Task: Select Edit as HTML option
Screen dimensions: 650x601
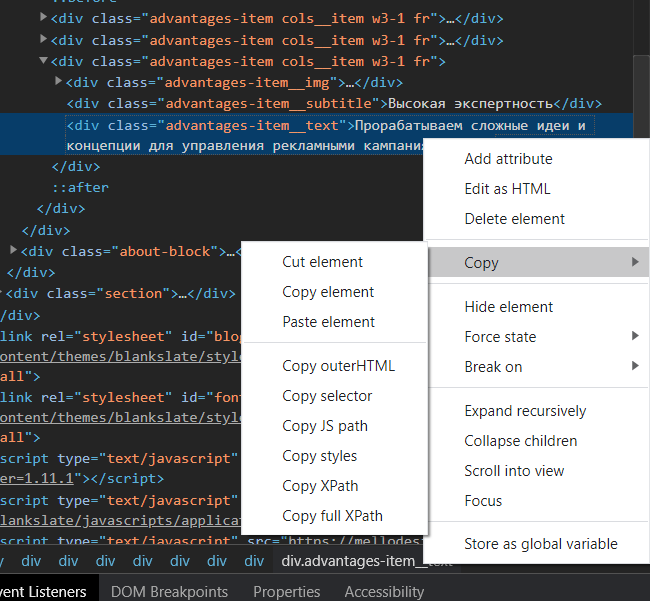Action: click(x=507, y=189)
